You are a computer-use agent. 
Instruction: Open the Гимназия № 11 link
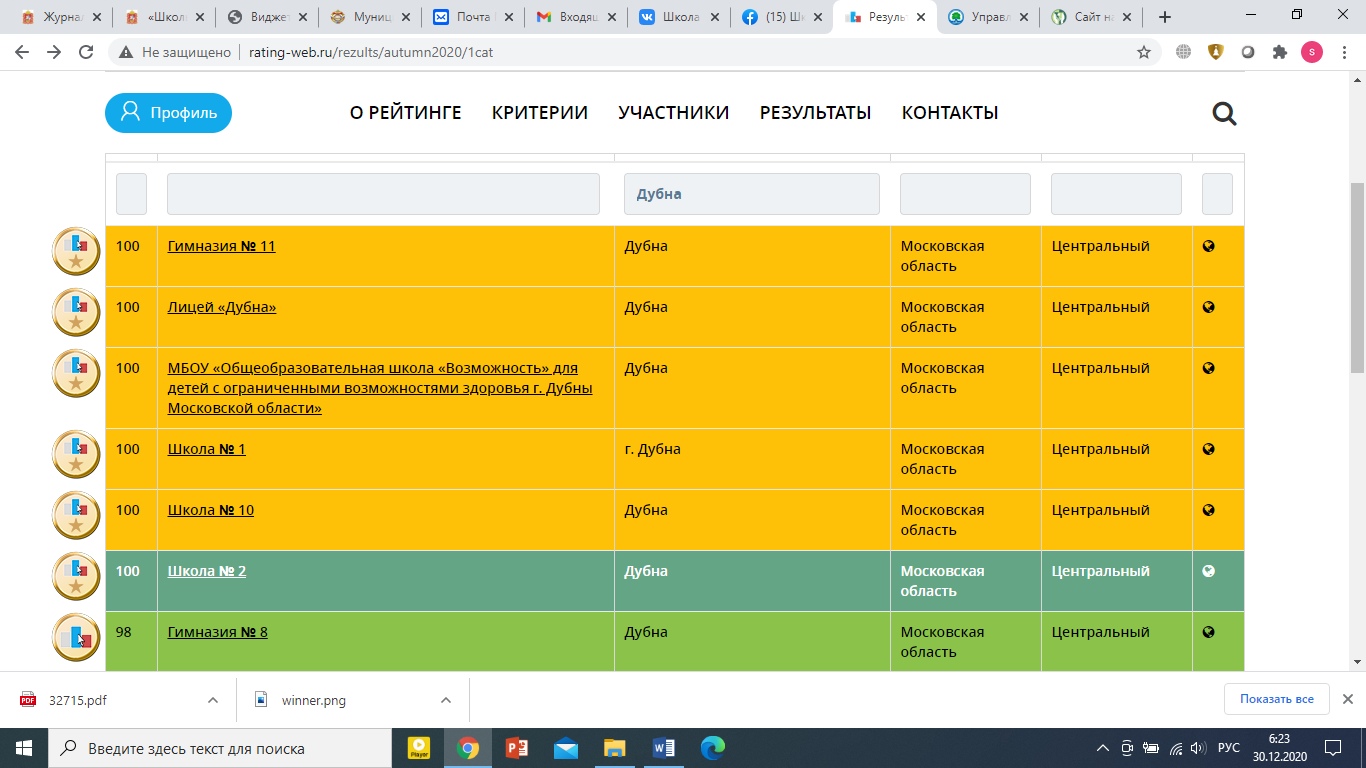(221, 246)
